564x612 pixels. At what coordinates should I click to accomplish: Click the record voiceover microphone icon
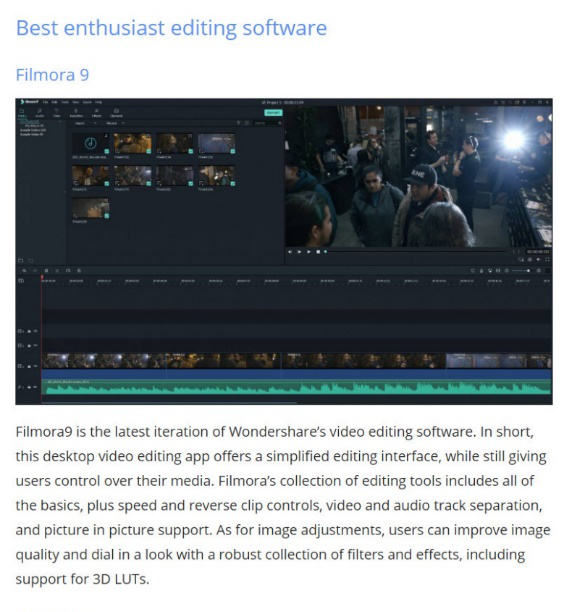point(481,270)
